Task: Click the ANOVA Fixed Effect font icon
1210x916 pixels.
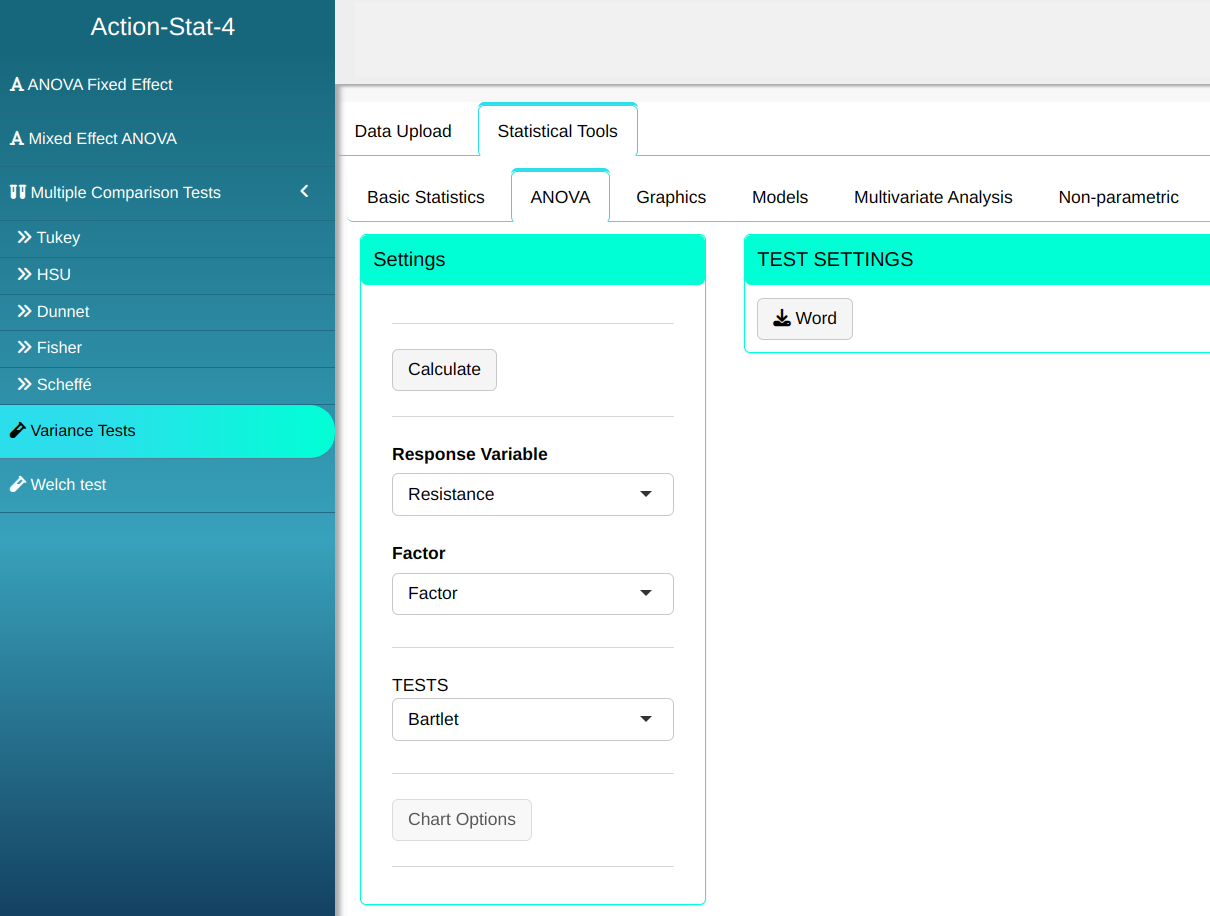Action: click(x=16, y=85)
